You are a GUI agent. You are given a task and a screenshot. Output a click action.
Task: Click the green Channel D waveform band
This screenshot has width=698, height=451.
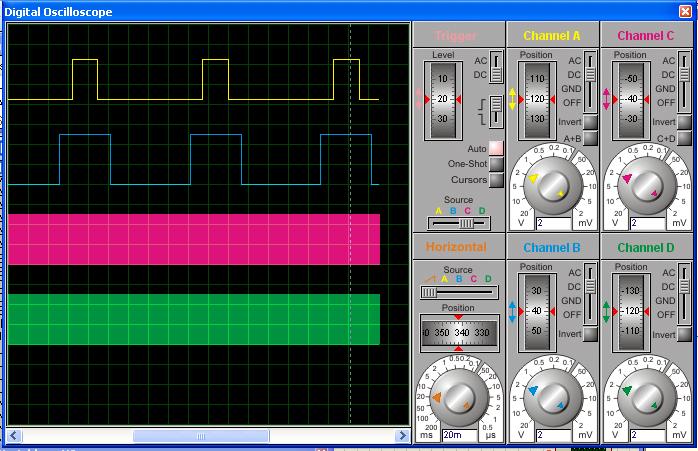pyautogui.click(x=194, y=319)
